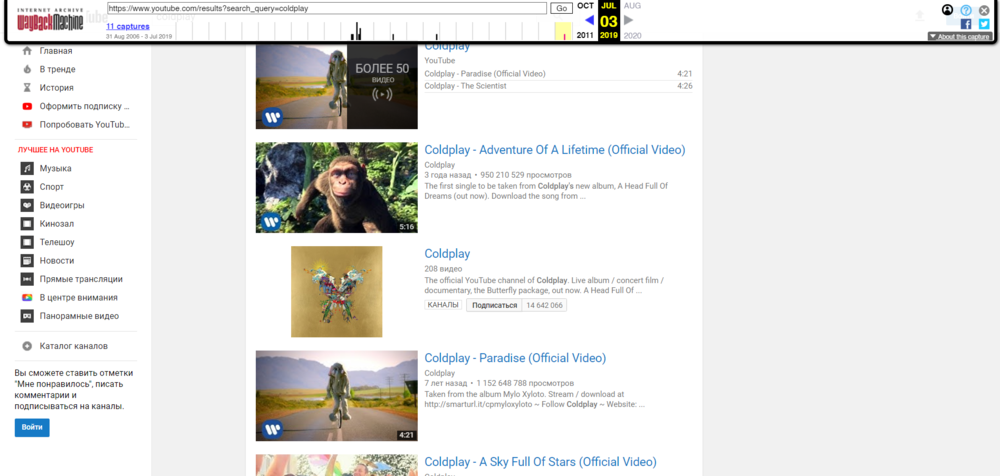Open Coldplay - Paradise (Official Video) title
Screen dimensions: 1000x476
[x=515, y=358]
